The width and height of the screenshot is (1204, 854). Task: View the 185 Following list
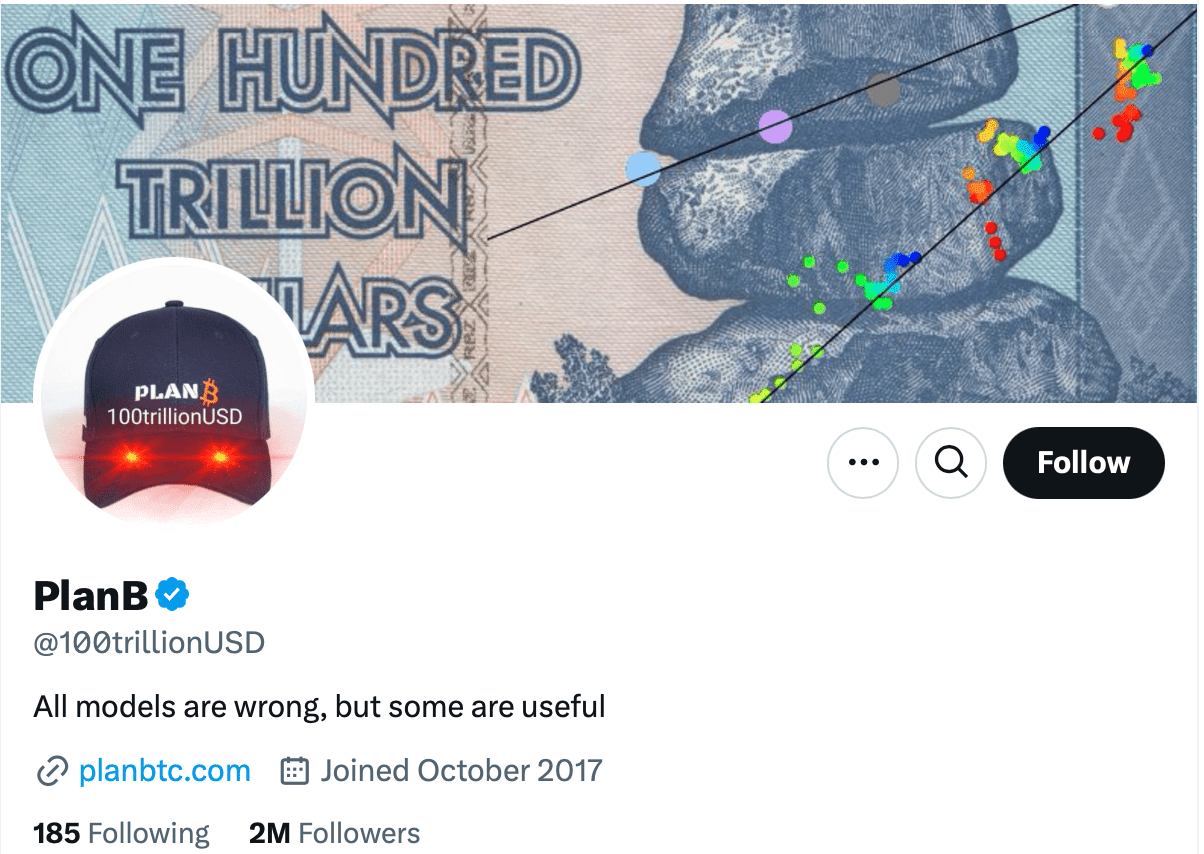coord(121,833)
